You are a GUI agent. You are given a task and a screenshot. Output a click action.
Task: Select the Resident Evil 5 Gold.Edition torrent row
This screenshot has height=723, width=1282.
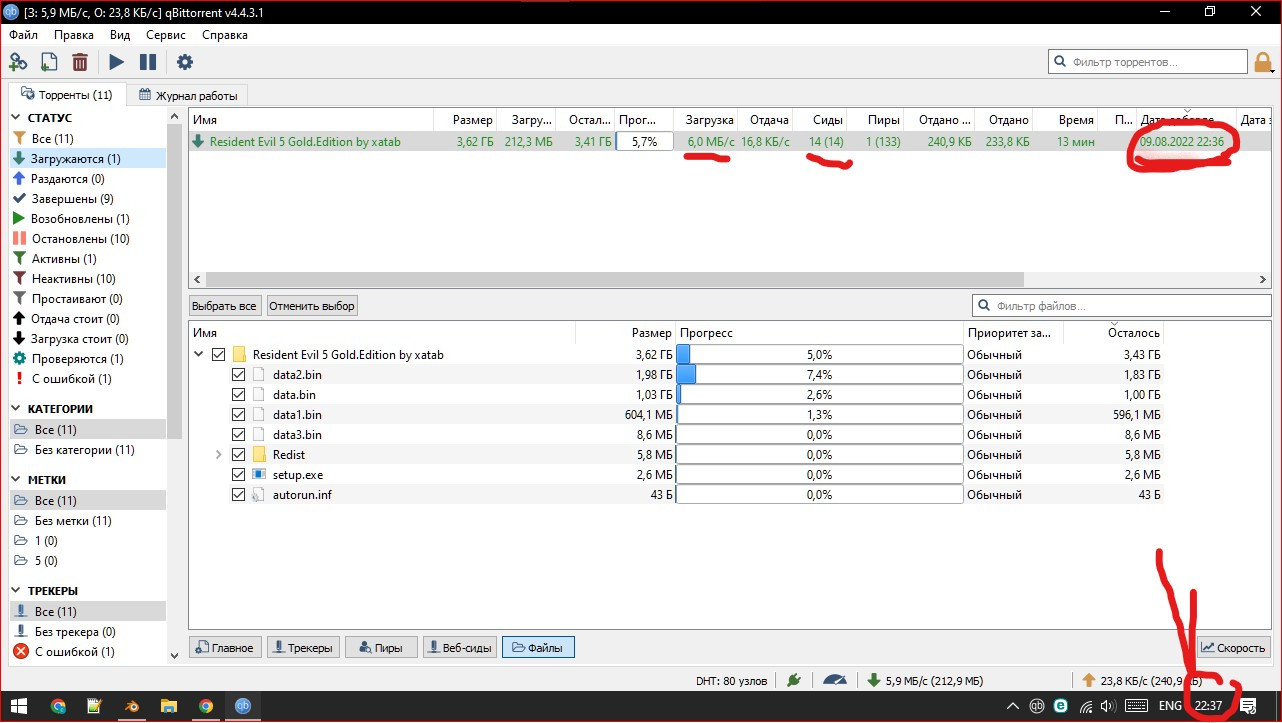(730, 141)
